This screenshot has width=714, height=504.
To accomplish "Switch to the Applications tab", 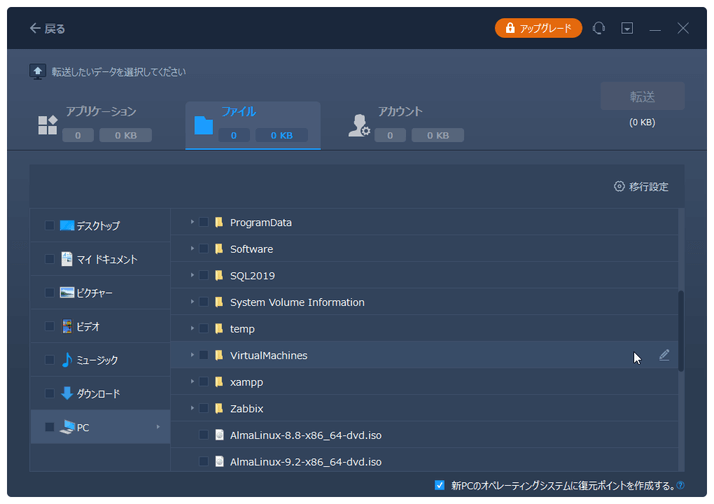I will tap(100, 124).
